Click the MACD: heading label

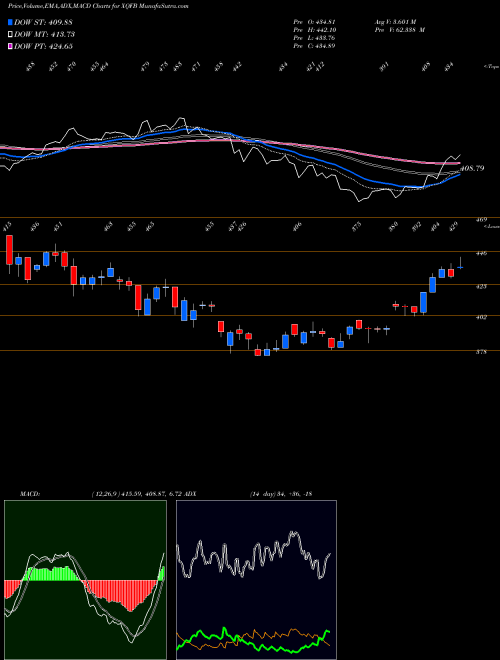(30, 493)
